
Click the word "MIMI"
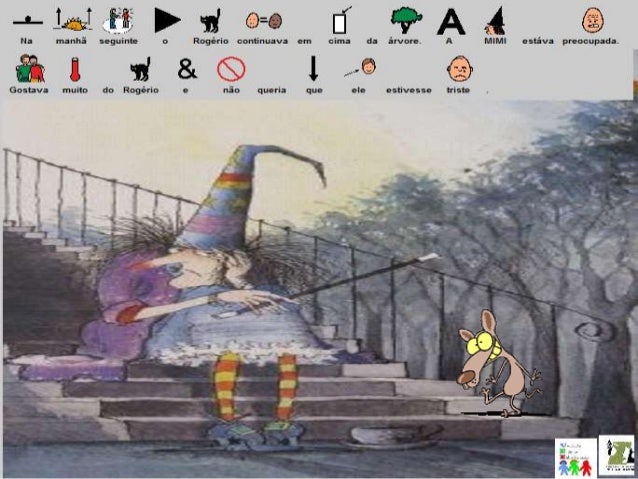pyautogui.click(x=495, y=41)
